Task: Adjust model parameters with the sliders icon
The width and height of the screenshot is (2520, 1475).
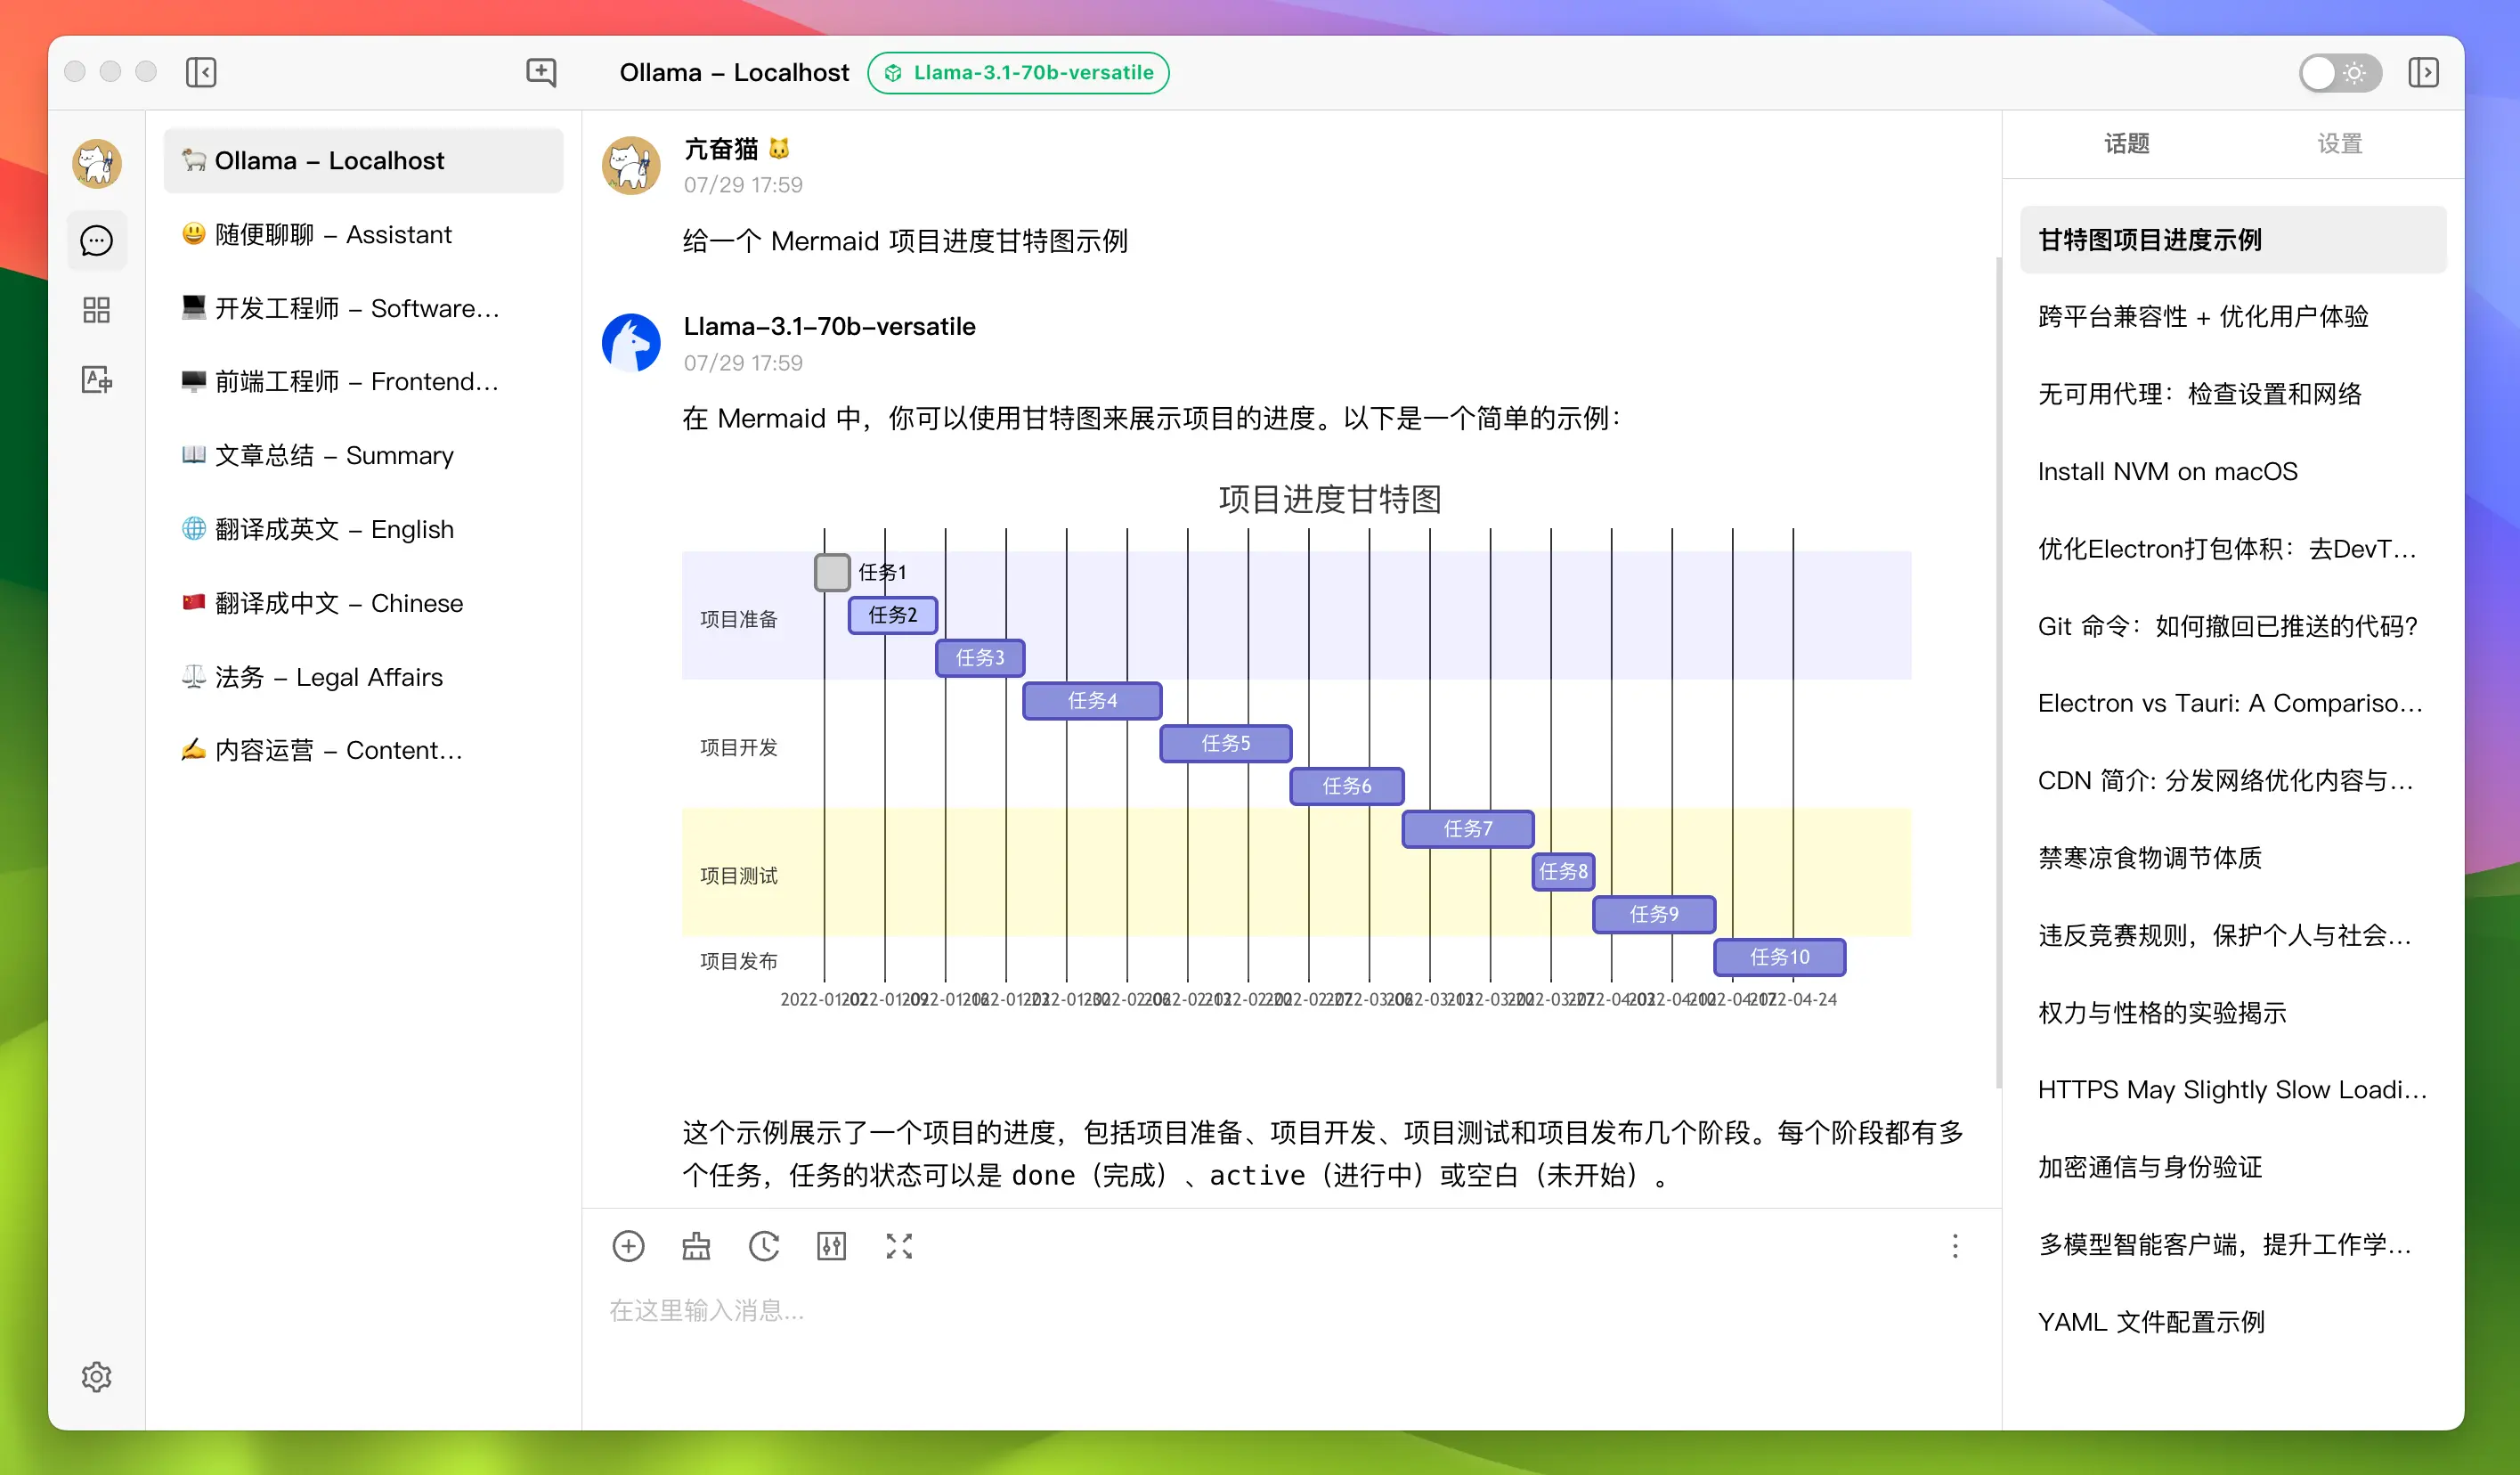Action: (831, 1246)
